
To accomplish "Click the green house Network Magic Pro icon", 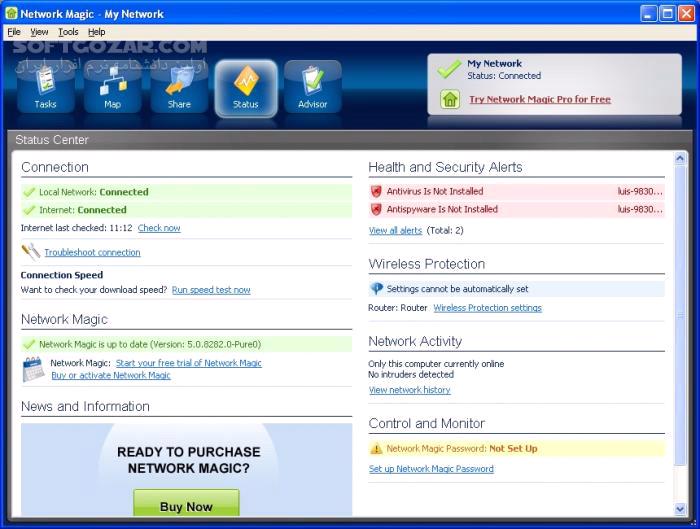I will (x=450, y=99).
